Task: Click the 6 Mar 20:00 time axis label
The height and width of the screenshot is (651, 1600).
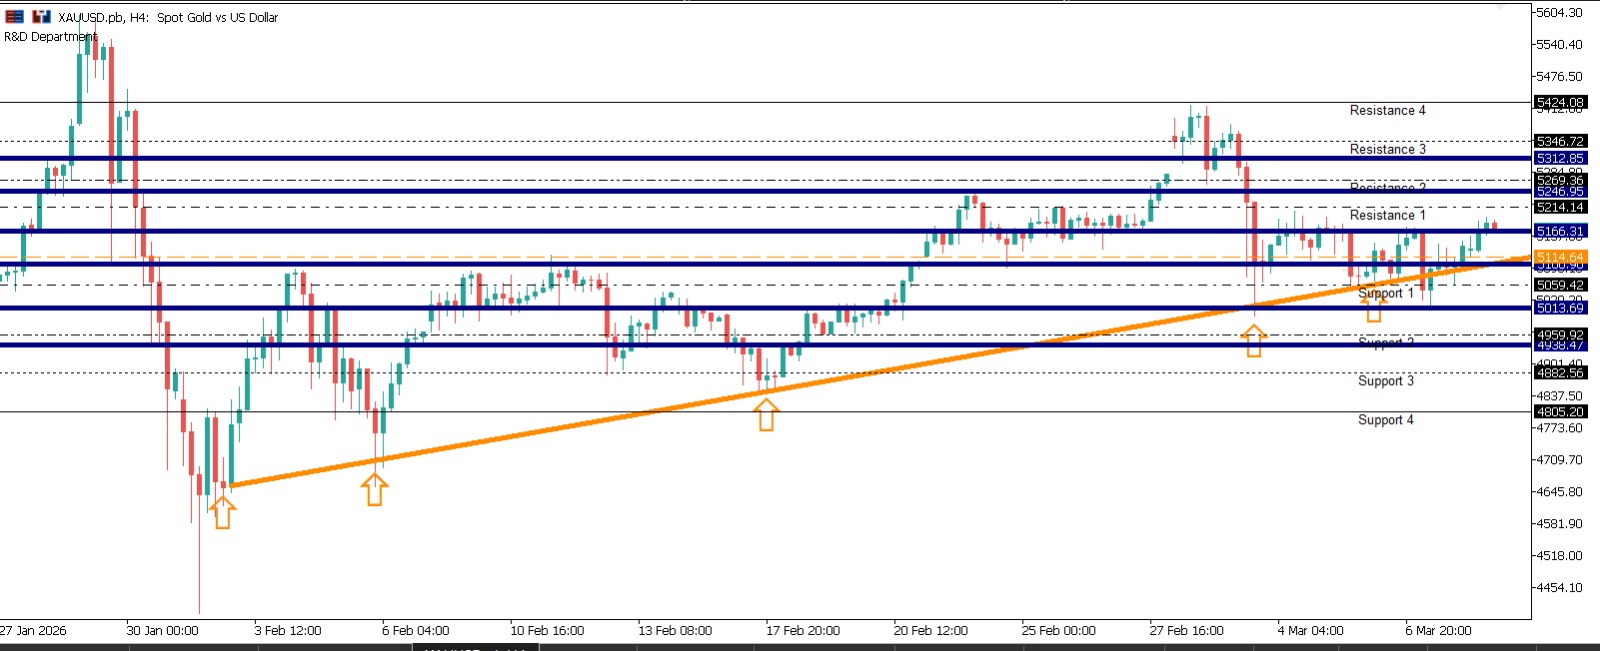Action: [x=1439, y=631]
